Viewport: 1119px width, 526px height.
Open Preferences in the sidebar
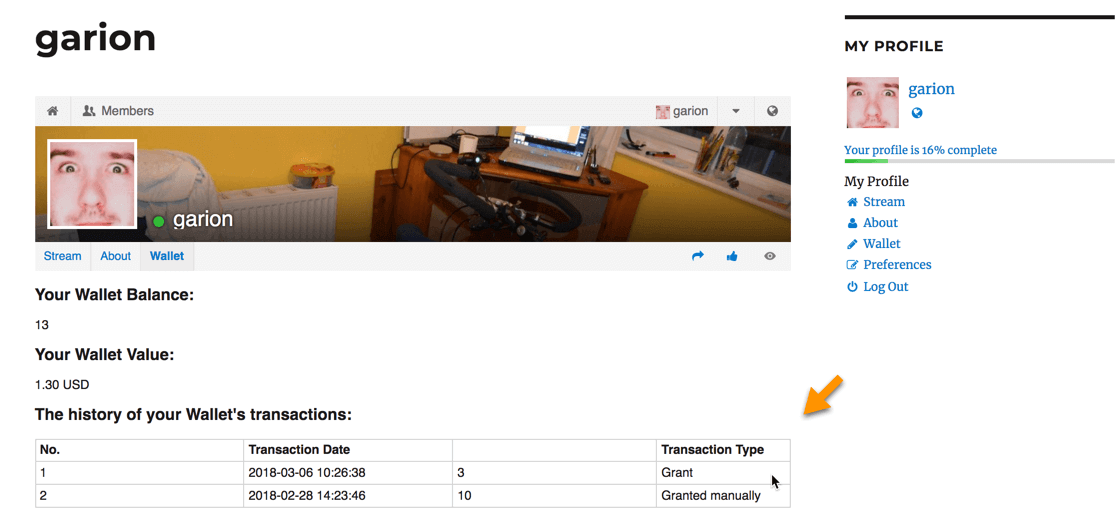pyautogui.click(x=896, y=265)
